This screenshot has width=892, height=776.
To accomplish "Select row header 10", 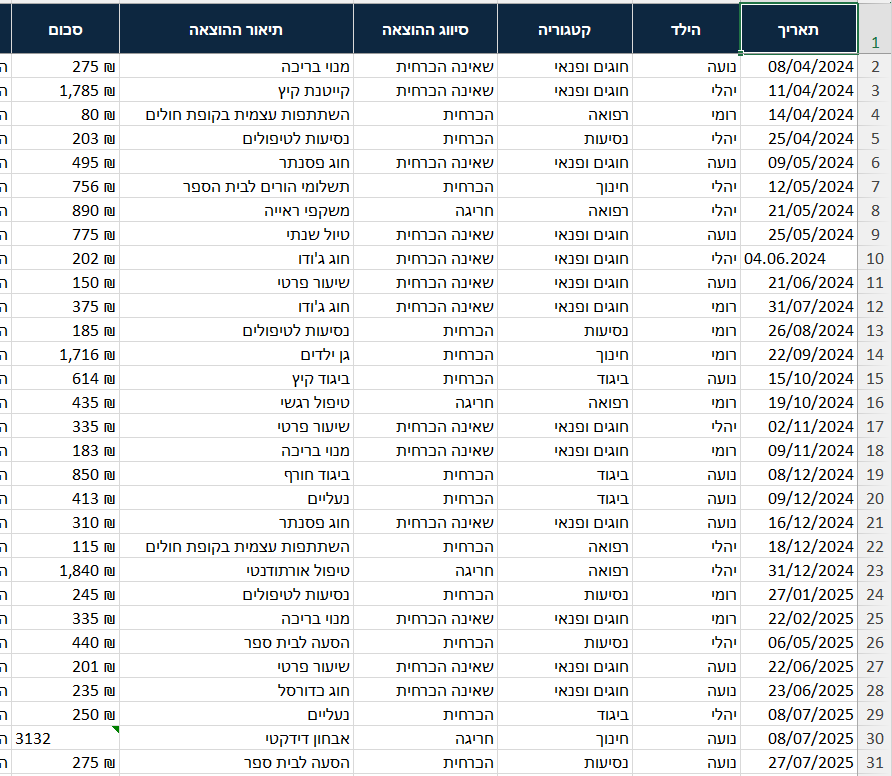I will pyautogui.click(x=875, y=259).
